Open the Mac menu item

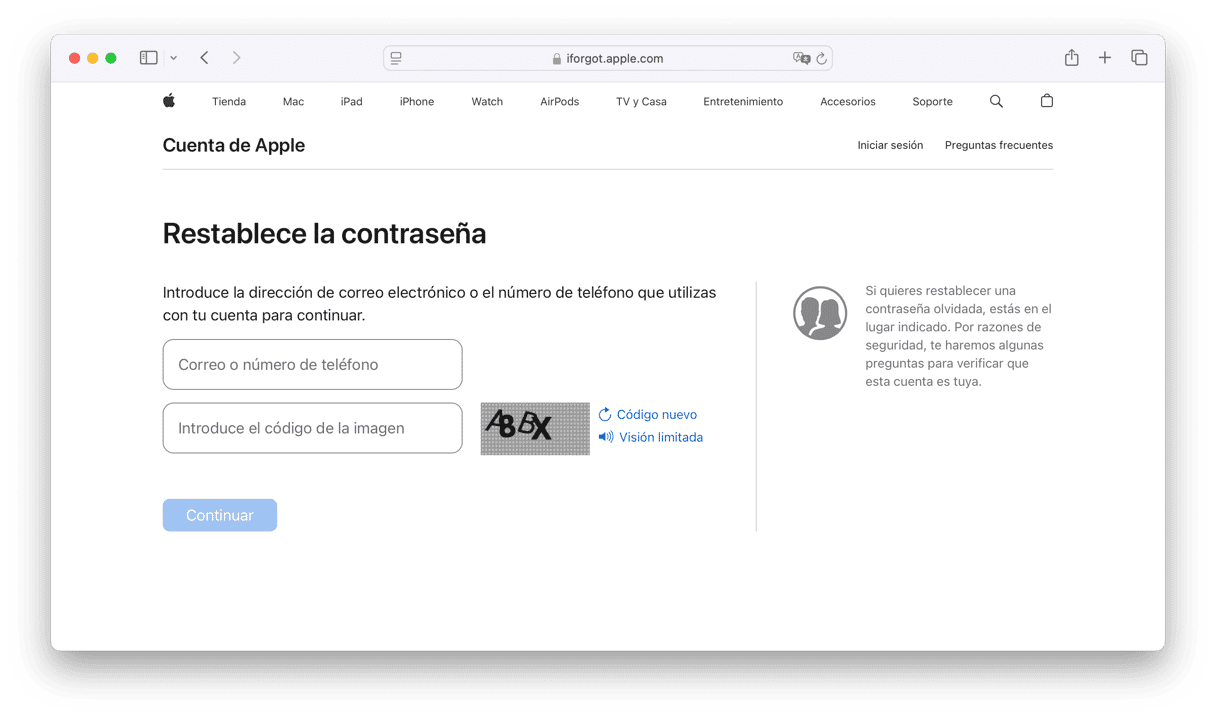coord(293,101)
